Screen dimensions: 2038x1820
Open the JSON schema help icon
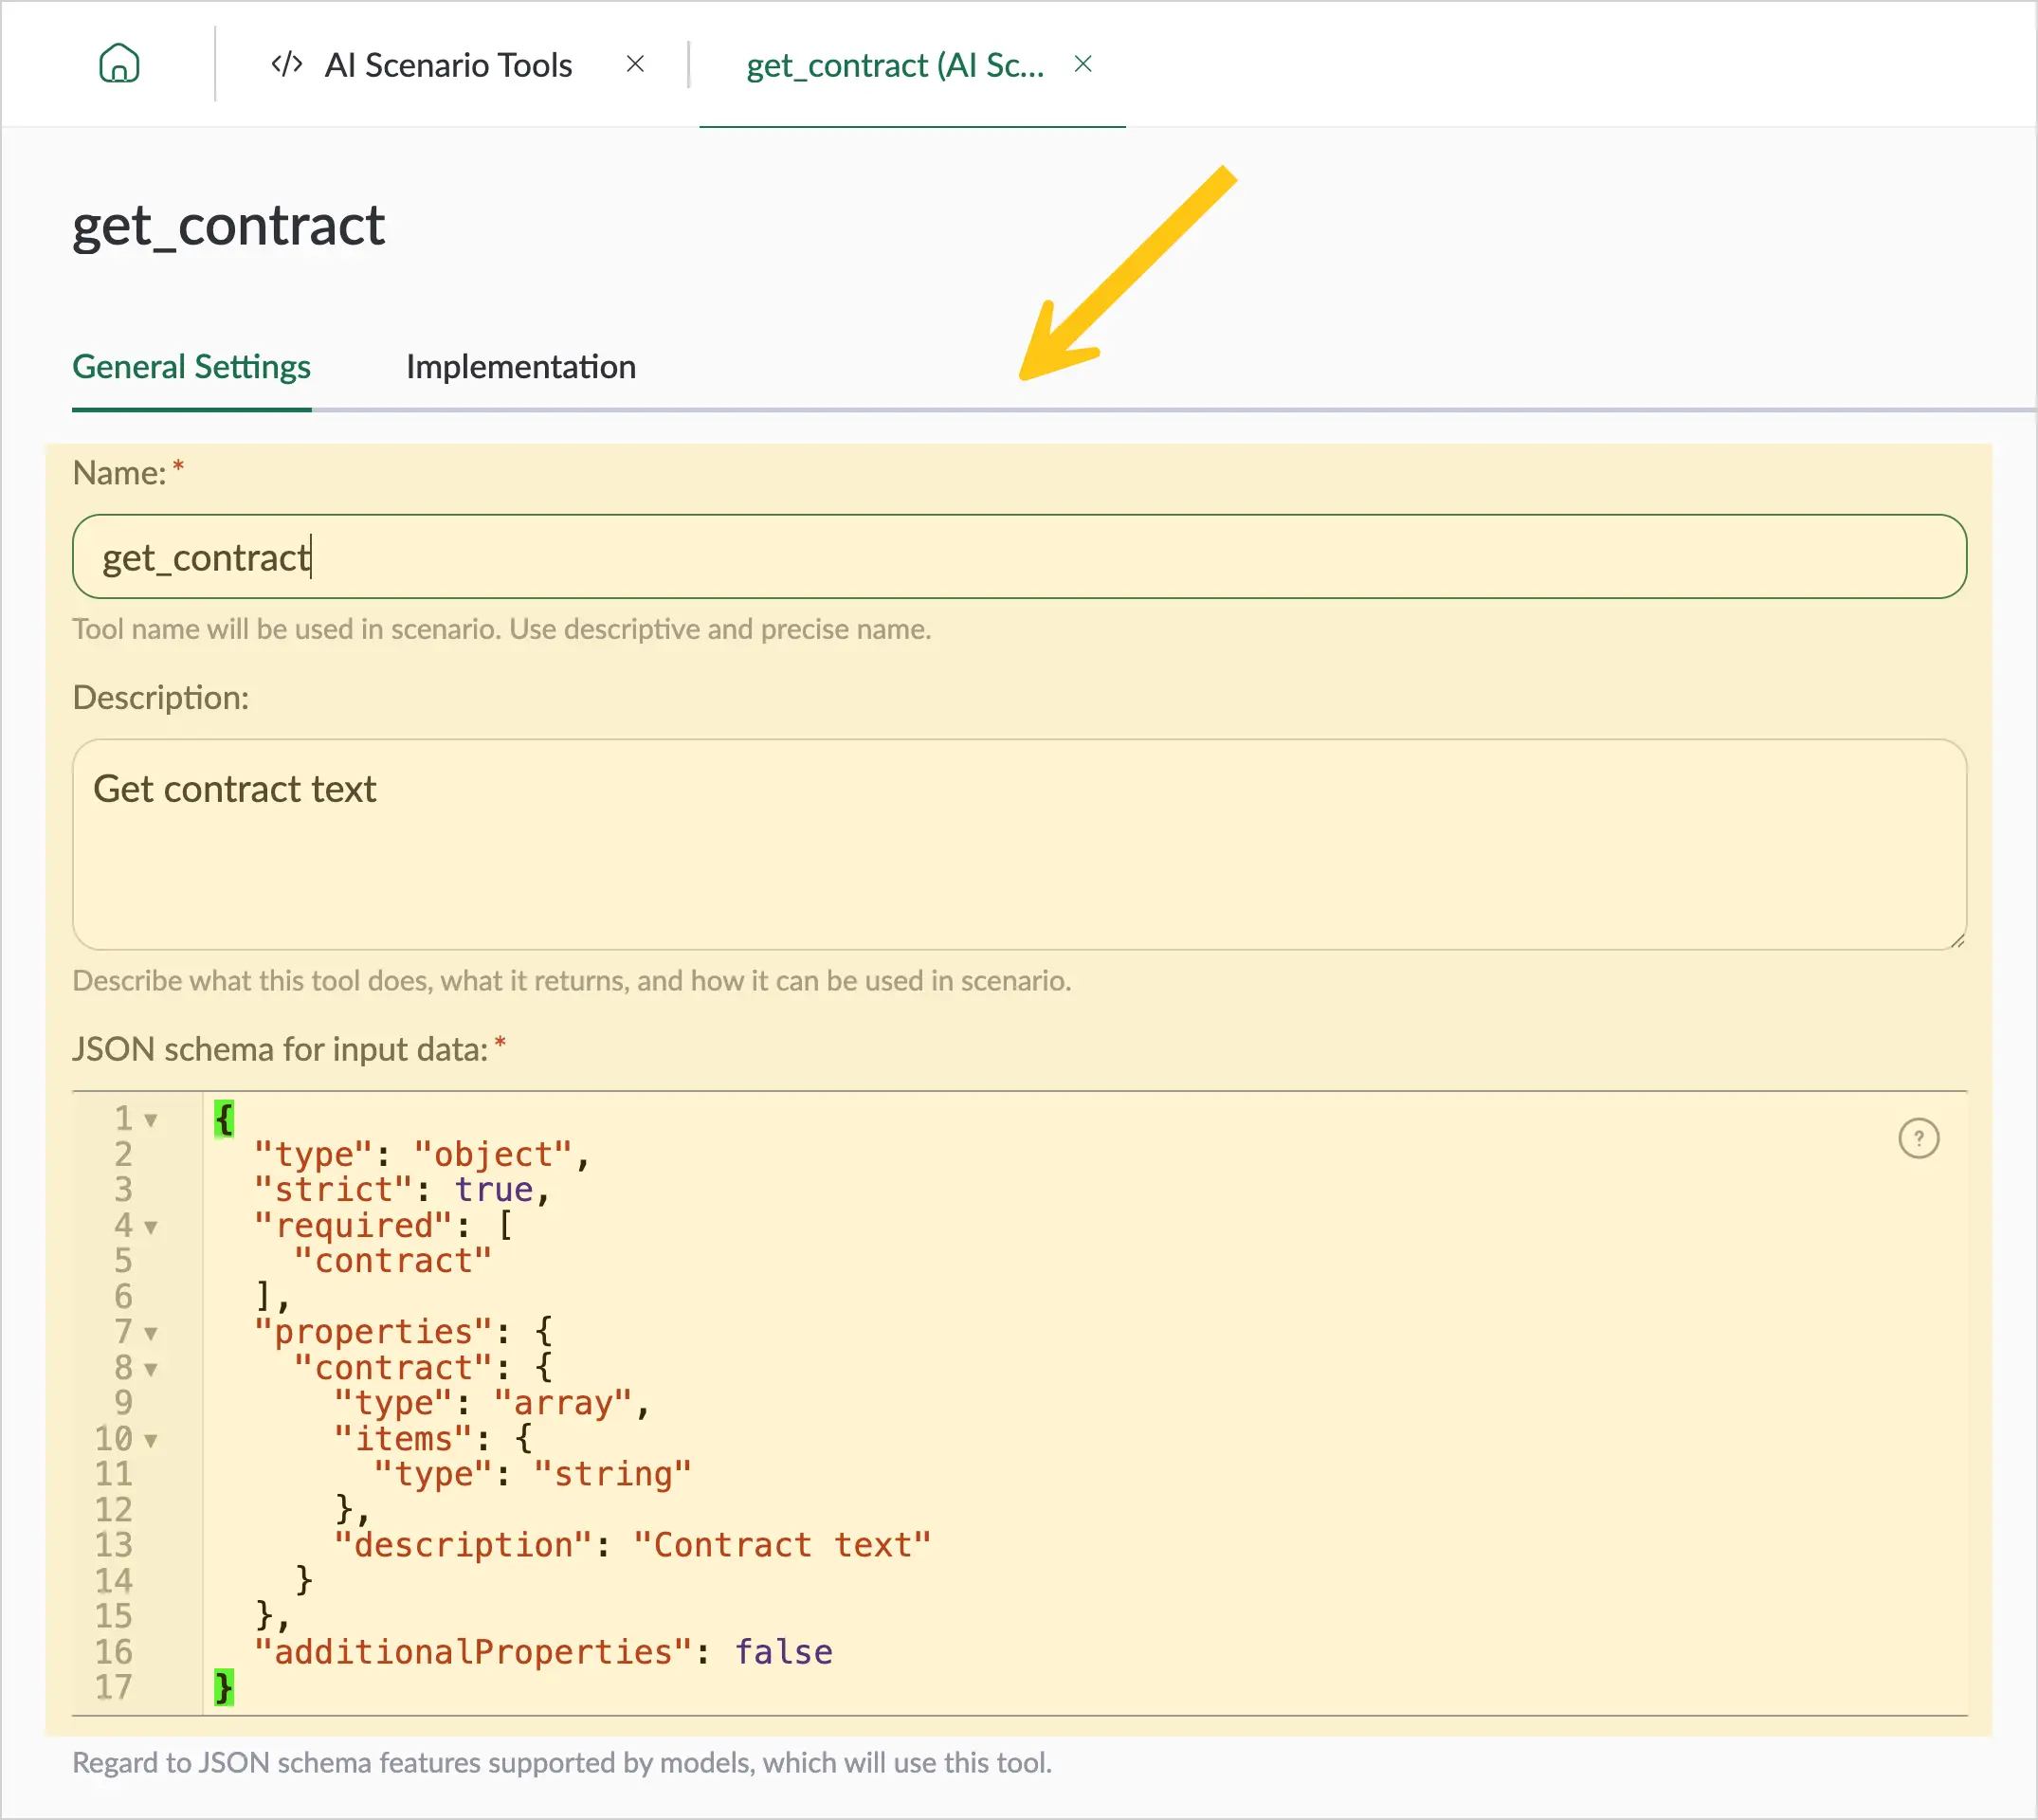1918,1138
